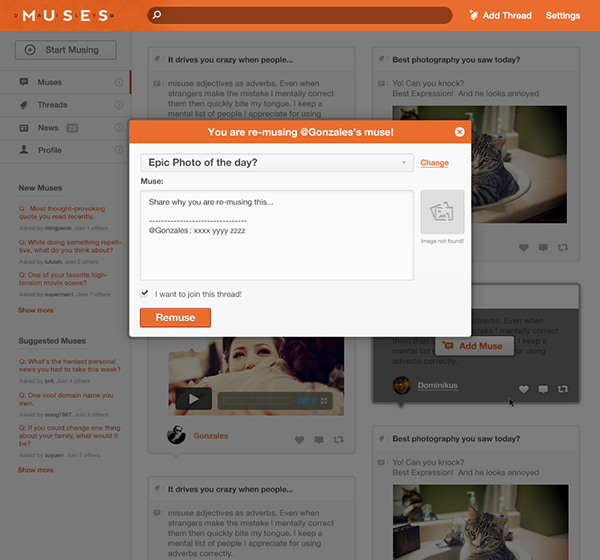Open Dominikus profile link

tap(437, 385)
